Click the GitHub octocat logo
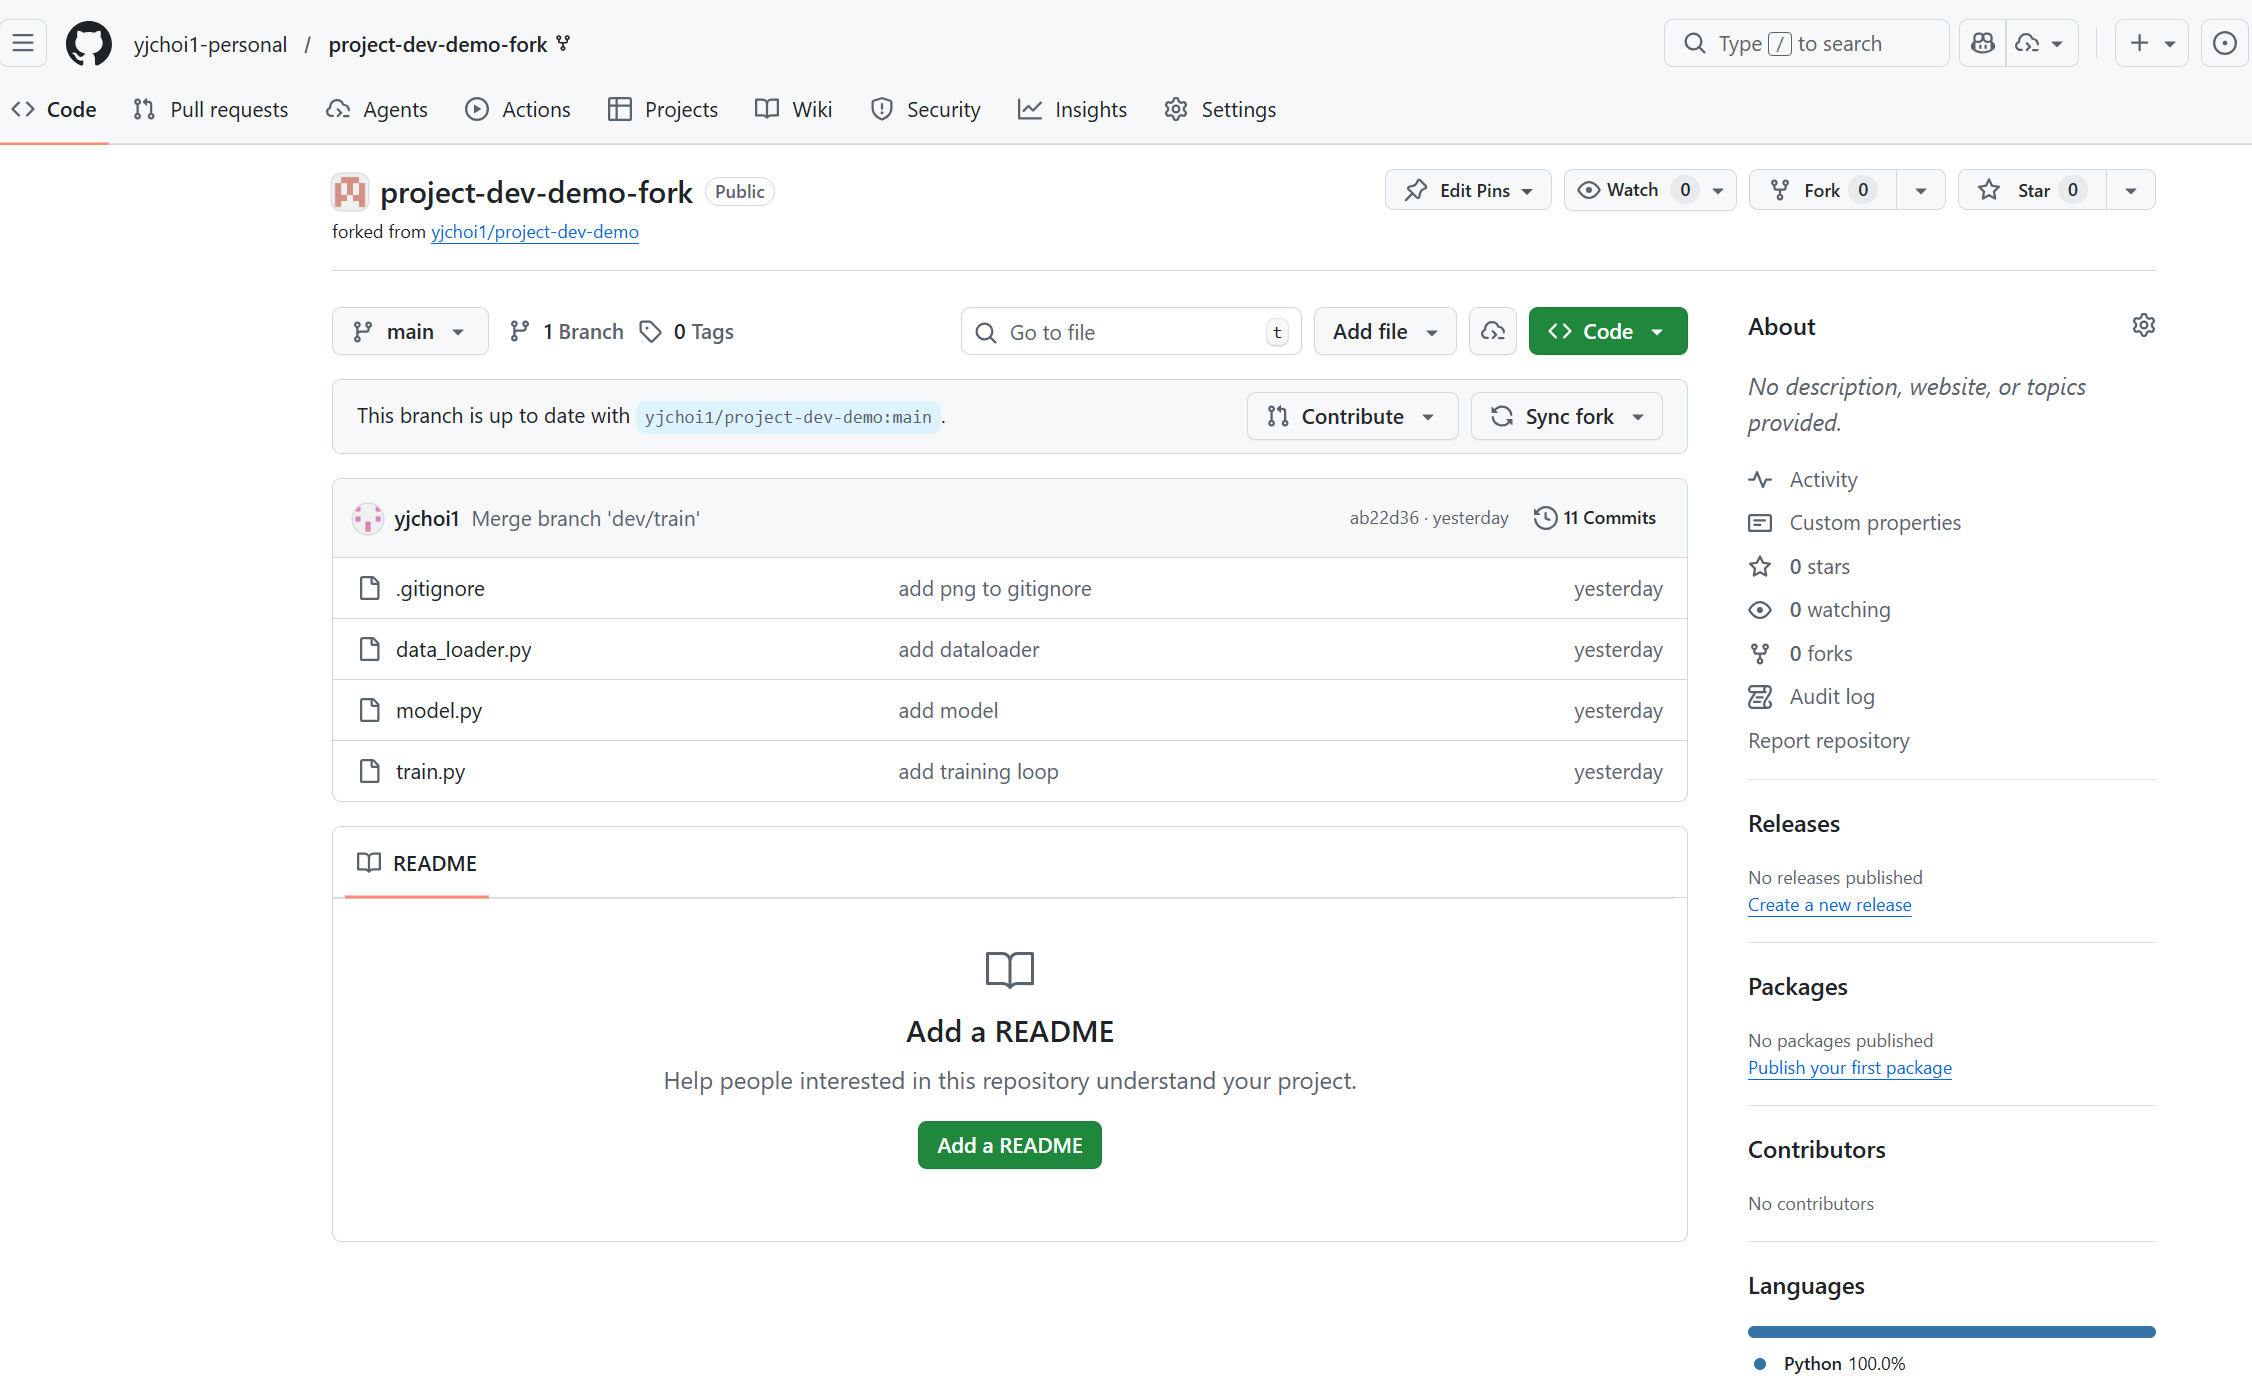Image resolution: width=2252 pixels, height=1379 pixels. coord(89,44)
